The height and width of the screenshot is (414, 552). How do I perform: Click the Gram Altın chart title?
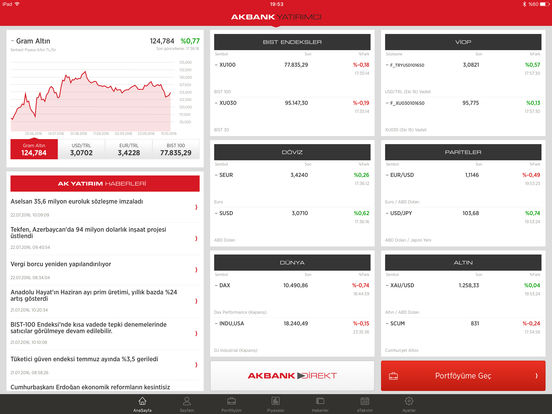pyautogui.click(x=33, y=41)
